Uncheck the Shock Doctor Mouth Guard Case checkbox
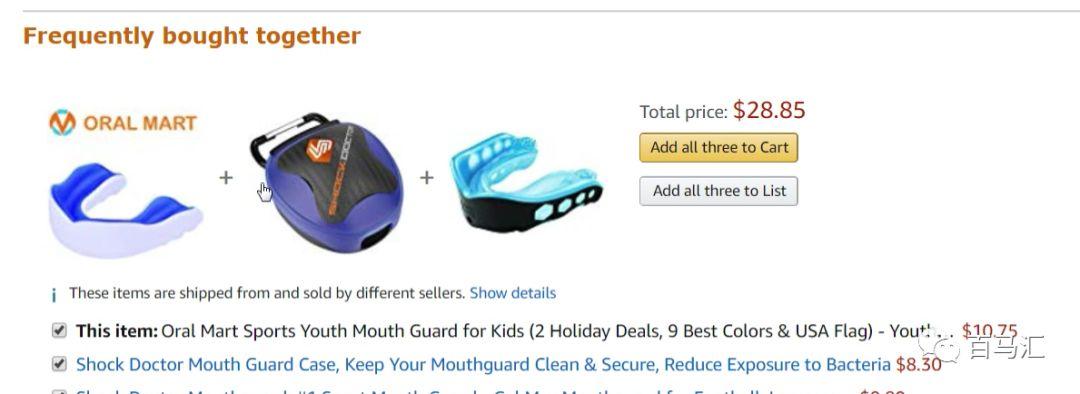Image resolution: width=1080 pixels, height=394 pixels. (x=59, y=364)
